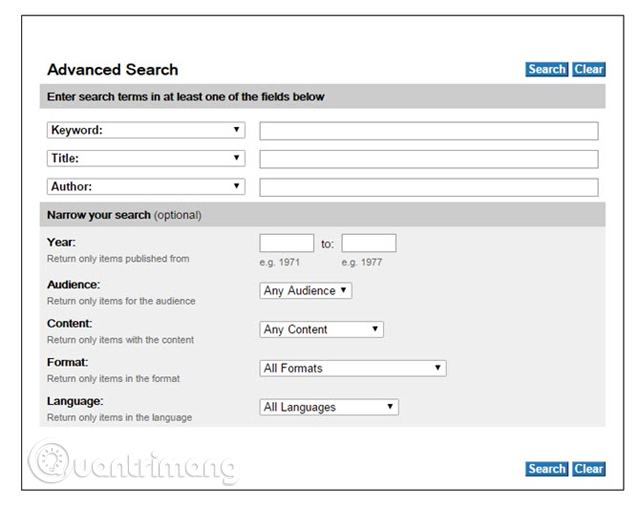Click the Format label text
Image resolution: width=640 pixels, height=509 pixels.
(68, 362)
